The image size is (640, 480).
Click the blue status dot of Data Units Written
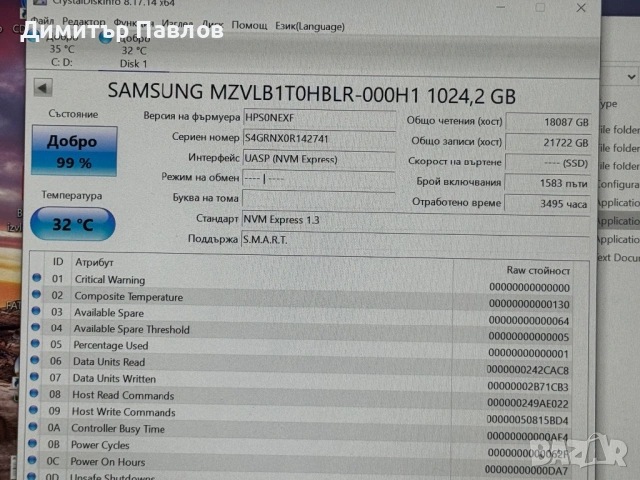tap(34, 376)
